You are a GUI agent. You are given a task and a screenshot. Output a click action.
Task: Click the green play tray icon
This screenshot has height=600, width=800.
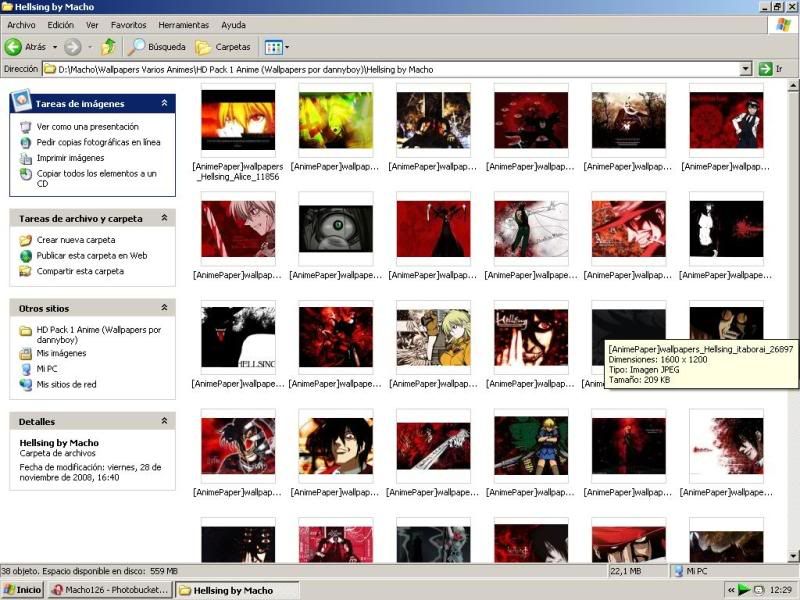click(744, 590)
